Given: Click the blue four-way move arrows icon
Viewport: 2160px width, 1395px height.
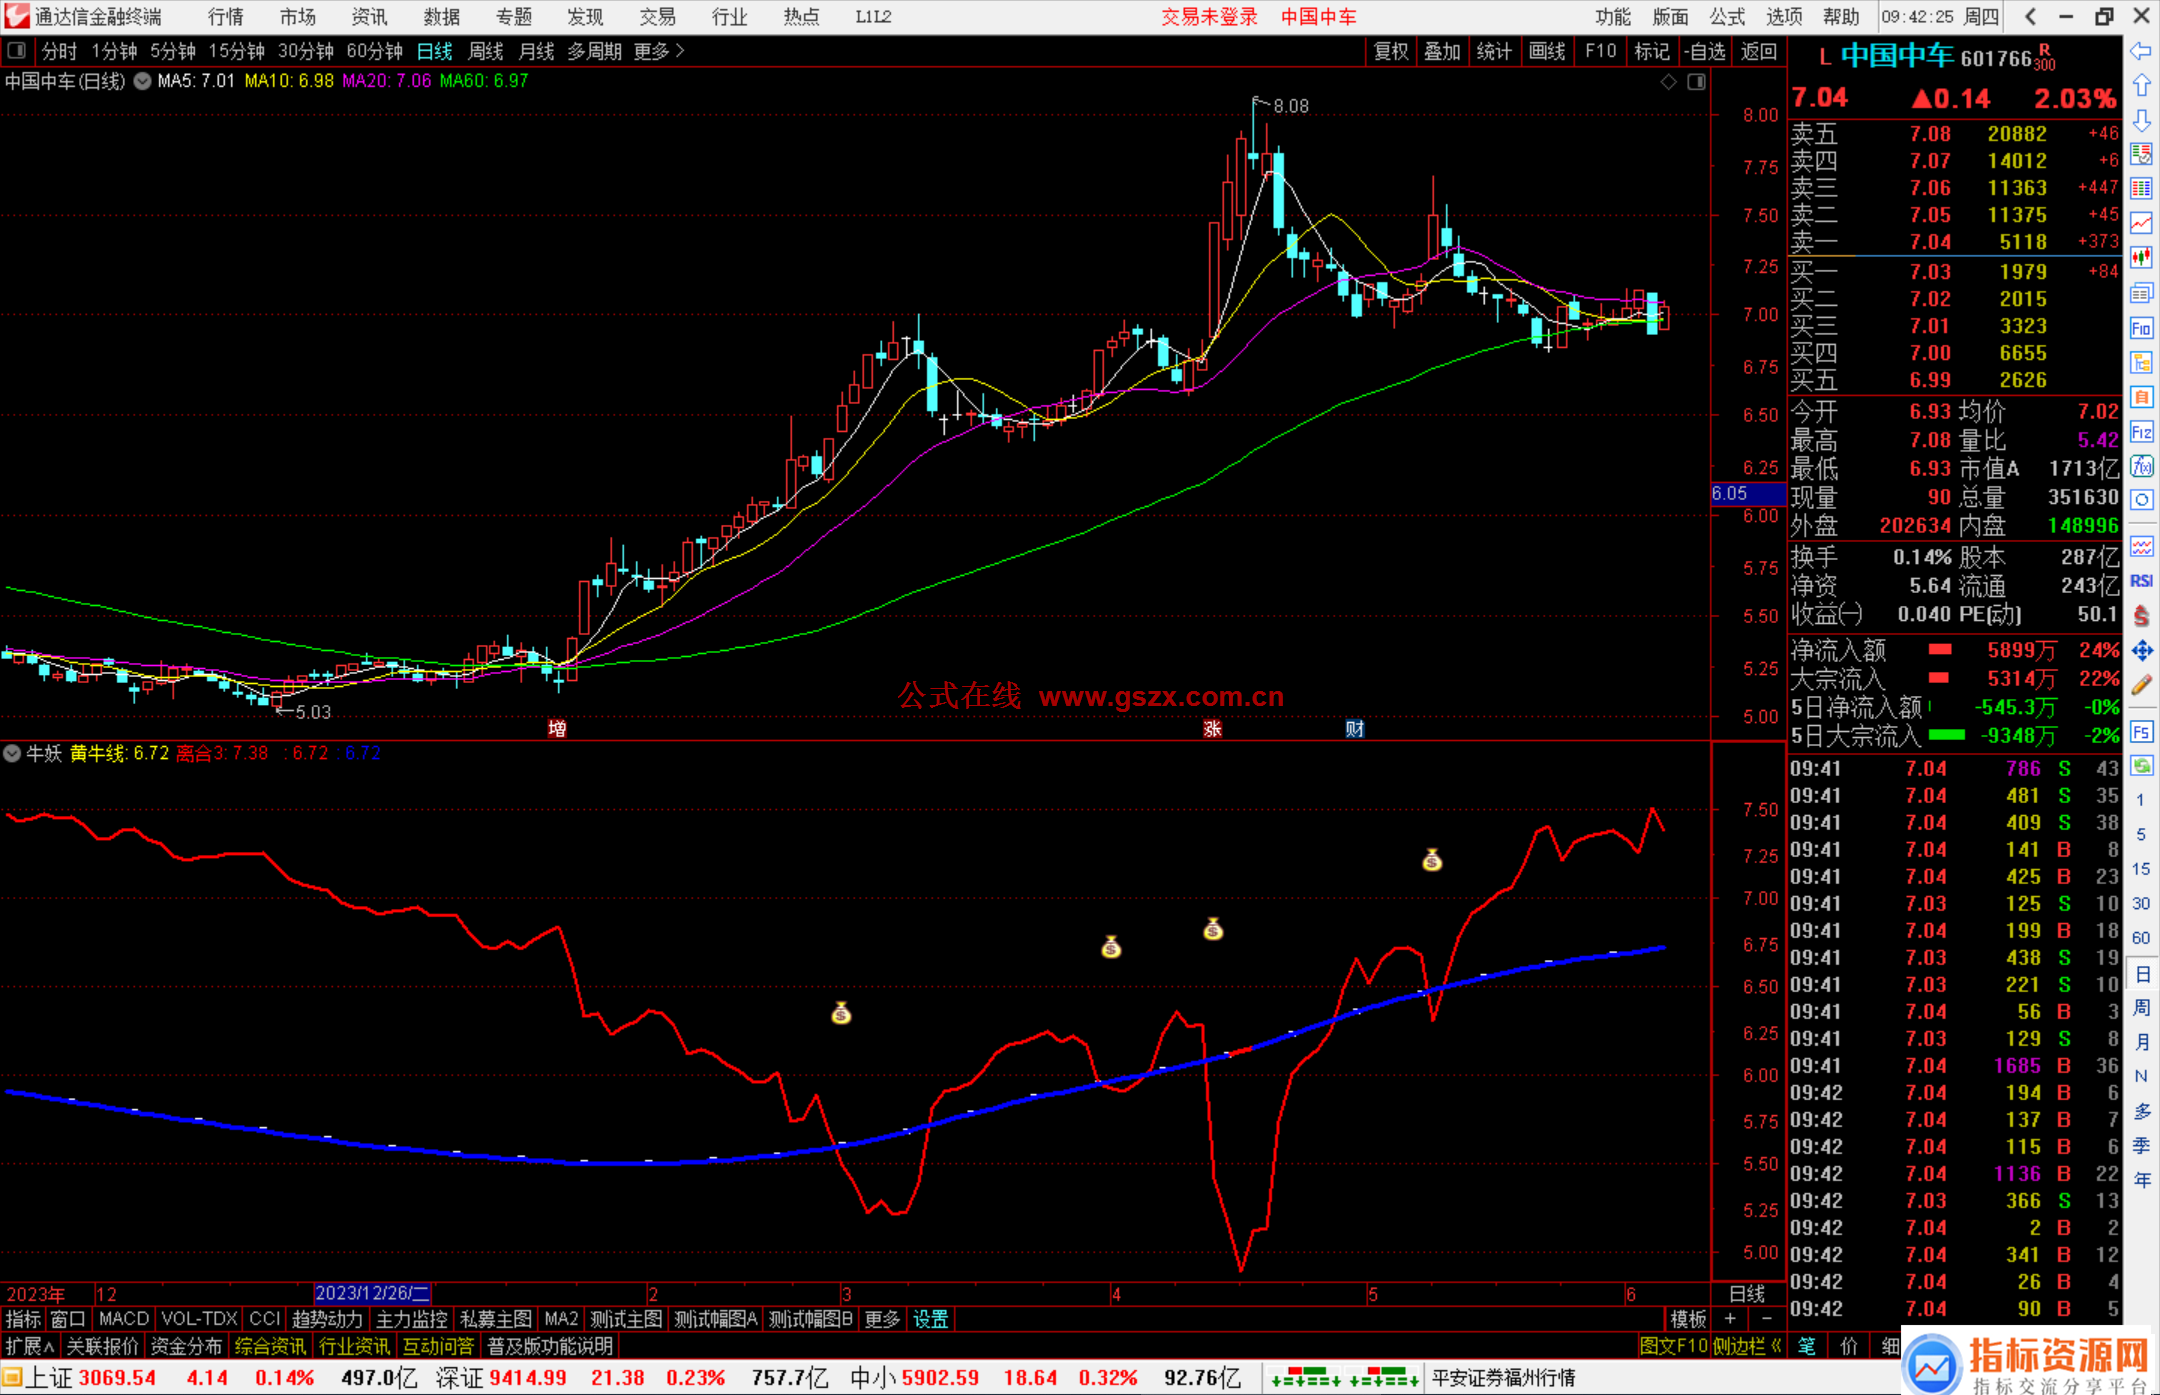Looking at the screenshot, I should pyautogui.click(x=2141, y=651).
